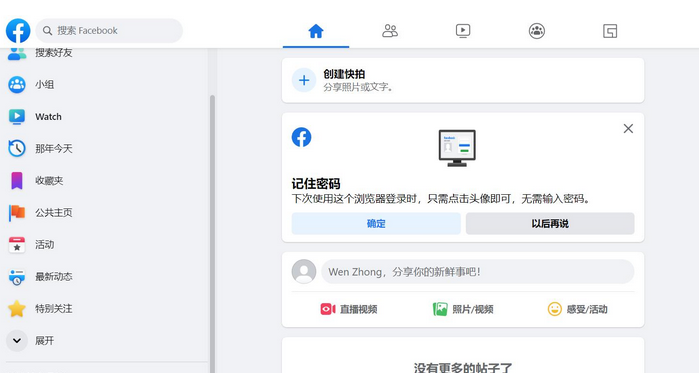Click the 搜索好友 friends icon in the sidebar

point(17,53)
